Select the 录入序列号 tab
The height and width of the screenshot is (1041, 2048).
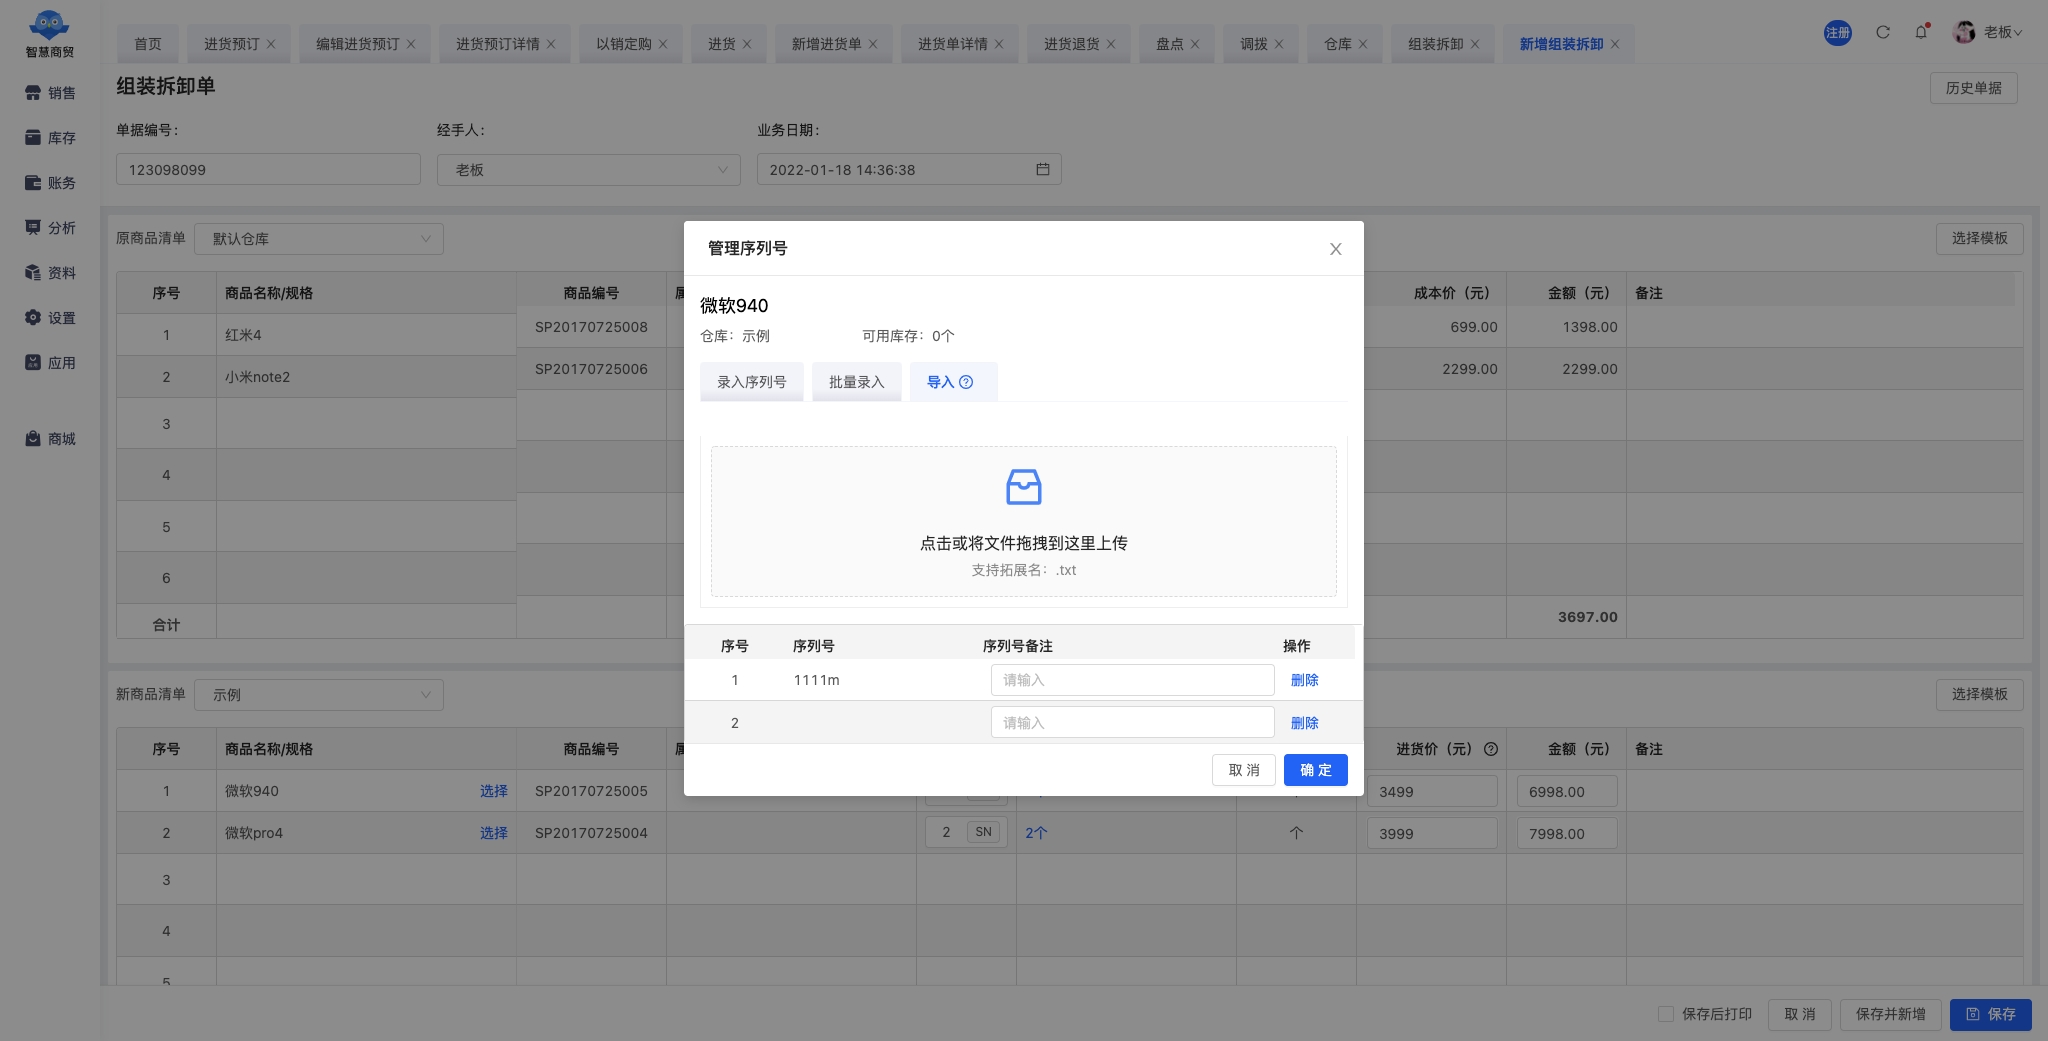click(x=752, y=382)
